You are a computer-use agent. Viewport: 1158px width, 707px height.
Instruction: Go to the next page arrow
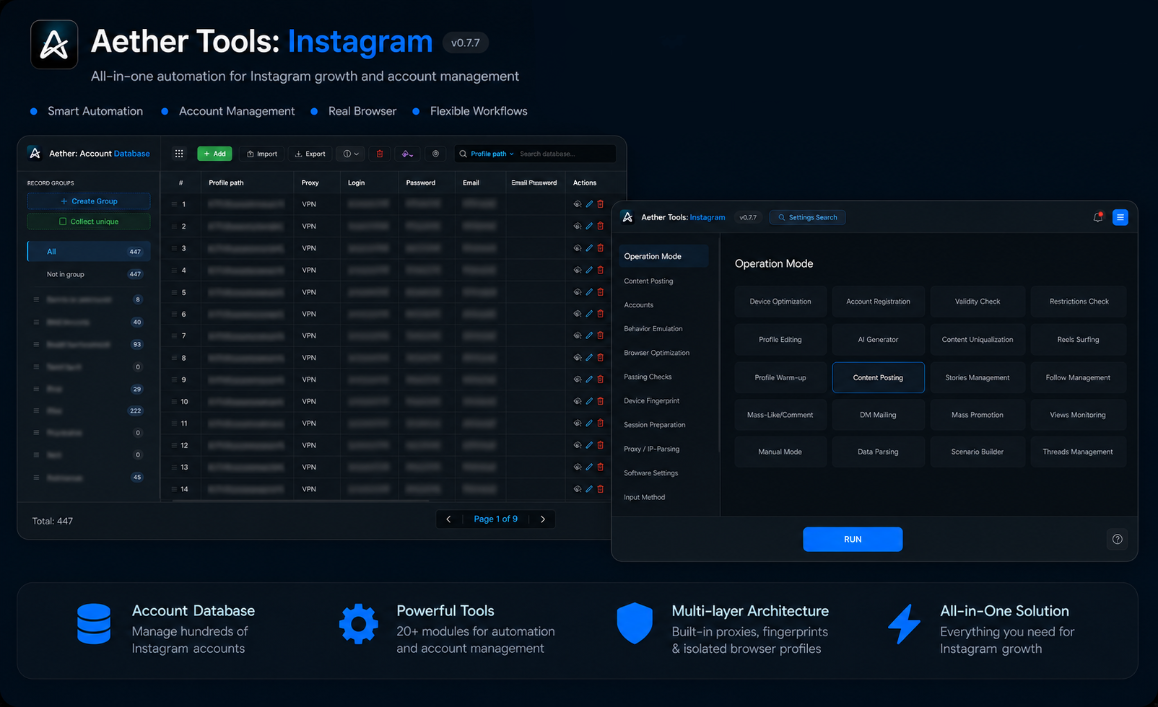[x=543, y=519]
